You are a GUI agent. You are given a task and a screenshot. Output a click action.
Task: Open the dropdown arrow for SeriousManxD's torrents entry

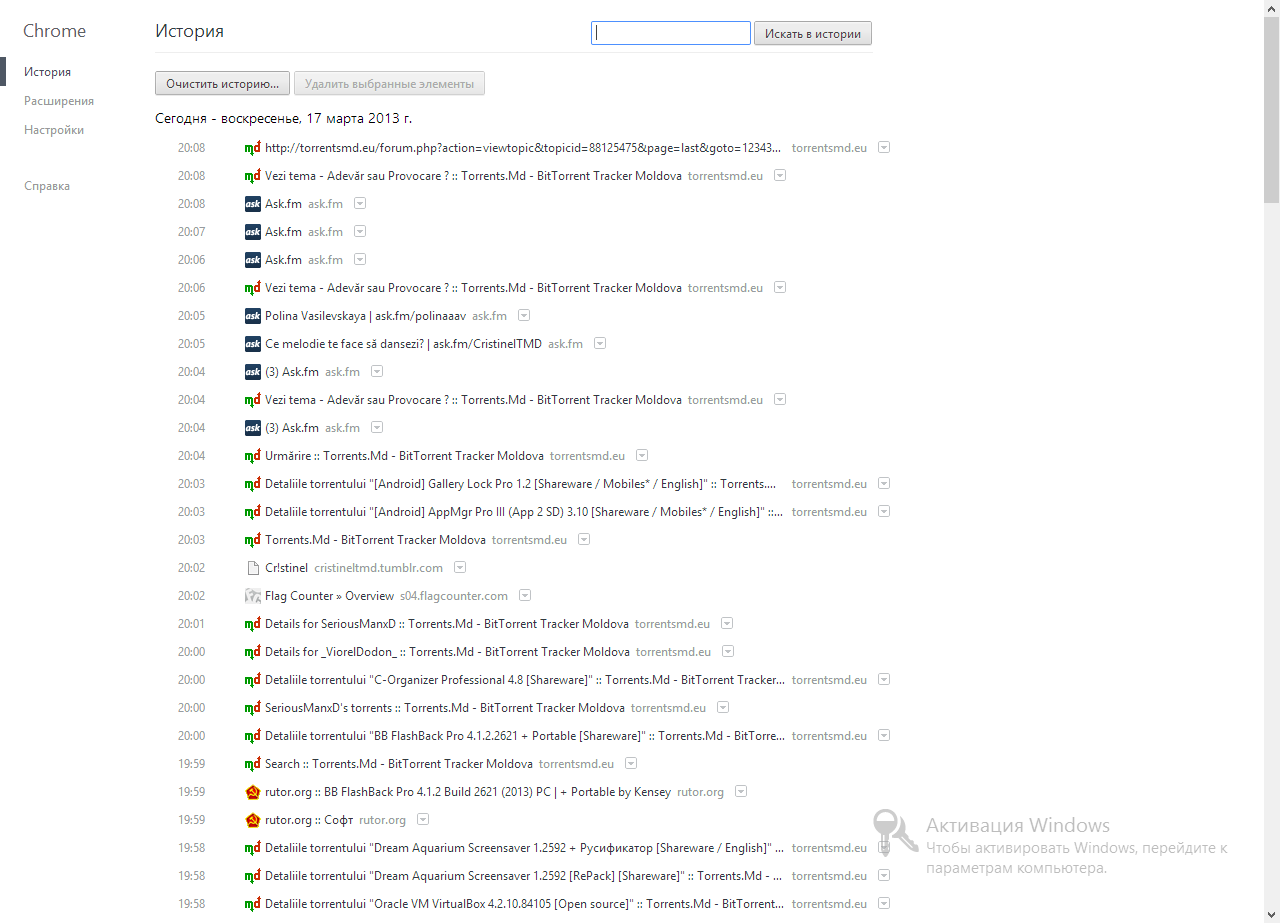point(723,707)
